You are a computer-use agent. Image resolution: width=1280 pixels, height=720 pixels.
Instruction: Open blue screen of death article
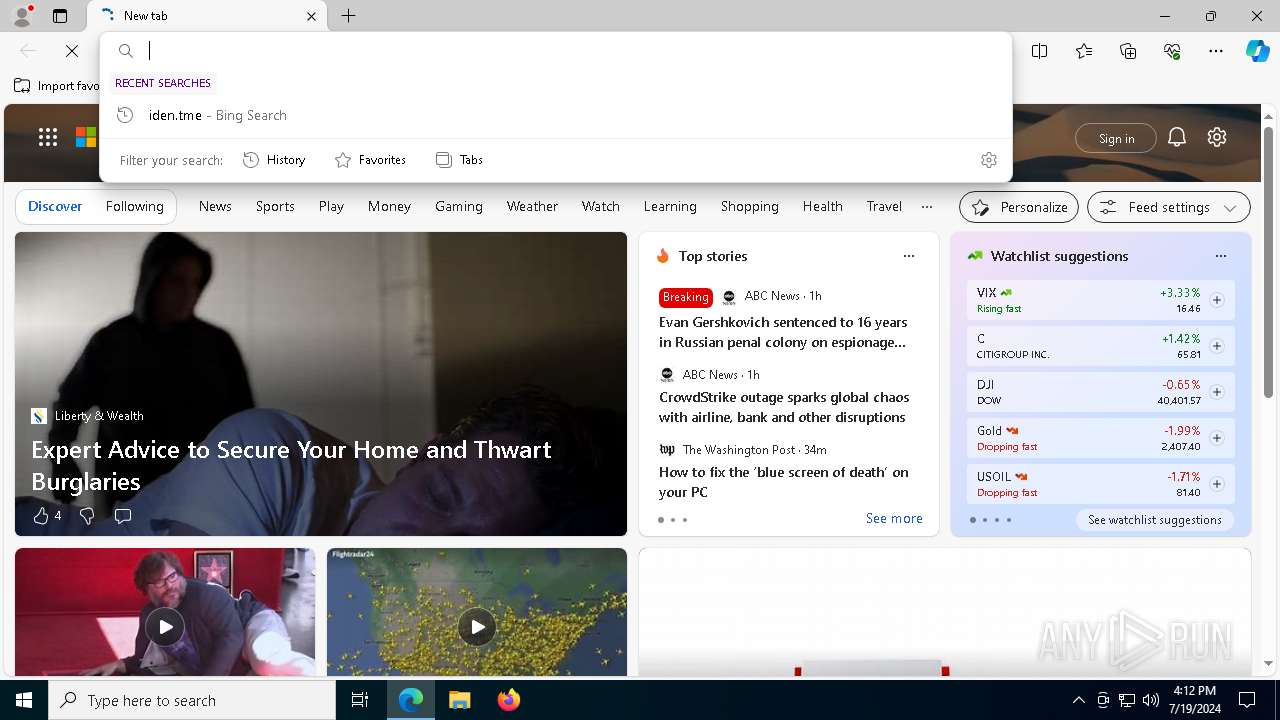[x=784, y=482]
